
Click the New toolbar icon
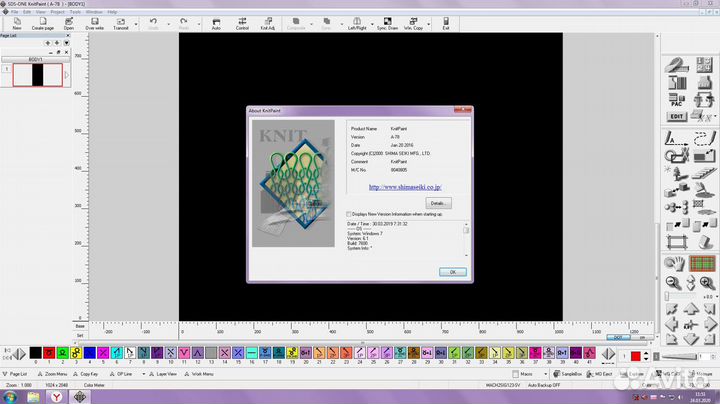[x=17, y=24]
